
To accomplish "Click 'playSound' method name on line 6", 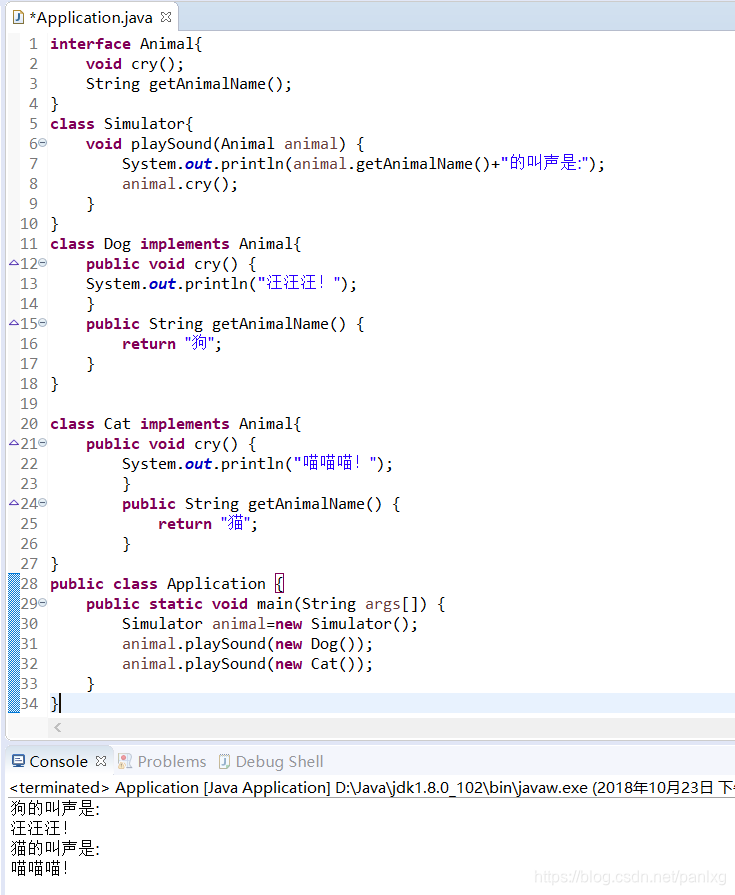I will coord(171,144).
